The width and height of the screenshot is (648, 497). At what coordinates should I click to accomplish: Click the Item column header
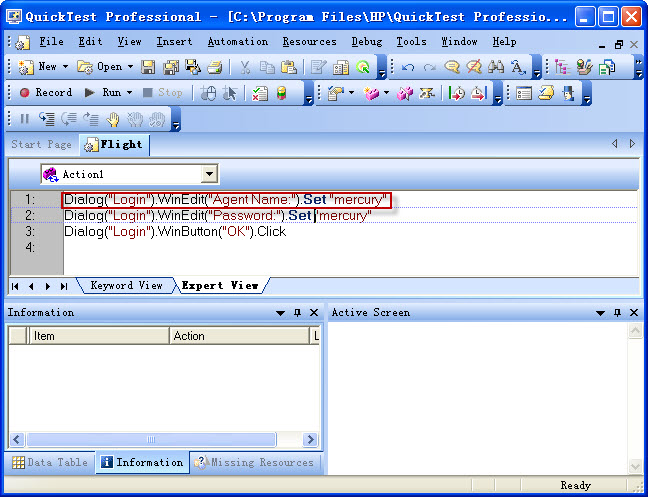(x=98, y=336)
